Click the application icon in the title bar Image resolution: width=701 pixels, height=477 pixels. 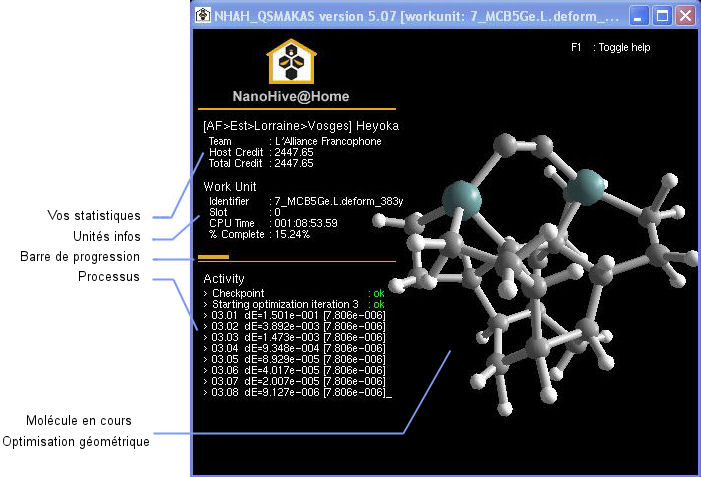point(203,16)
